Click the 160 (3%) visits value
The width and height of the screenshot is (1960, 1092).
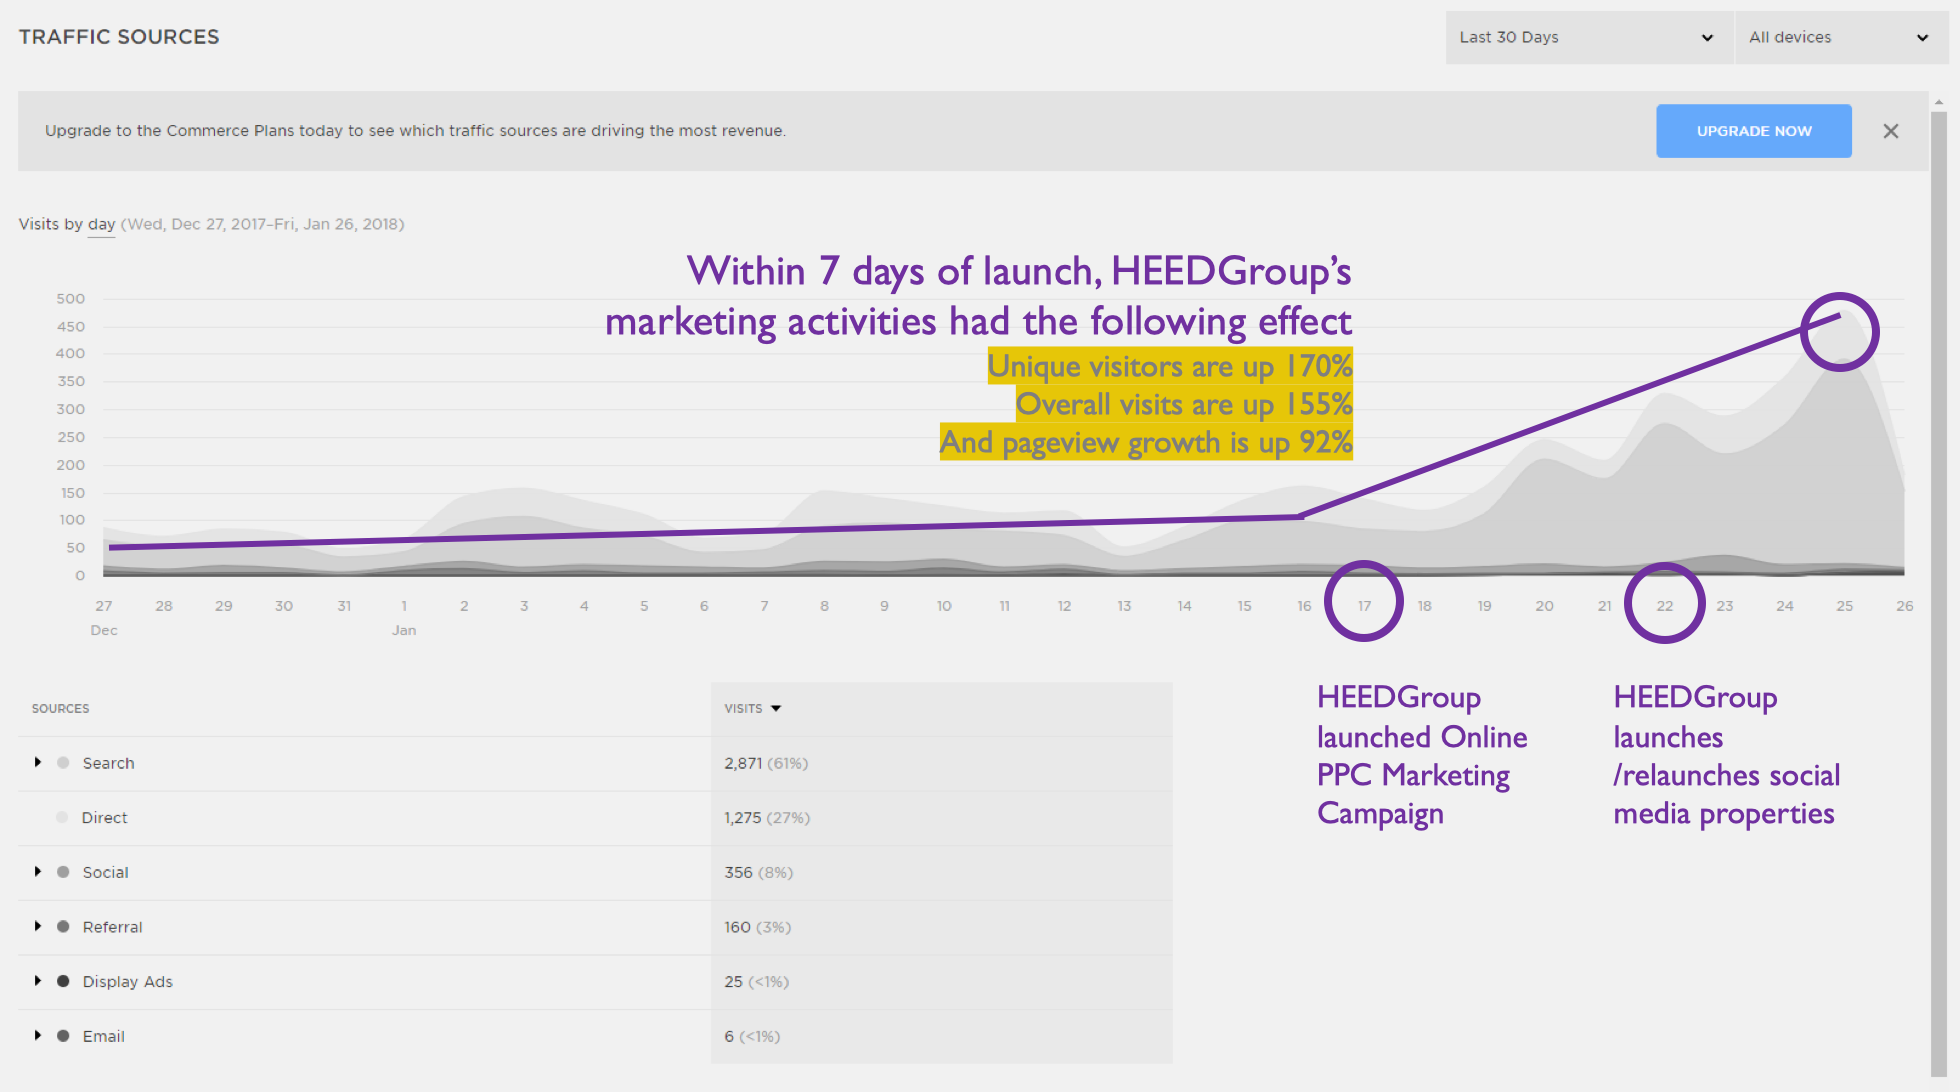click(757, 927)
